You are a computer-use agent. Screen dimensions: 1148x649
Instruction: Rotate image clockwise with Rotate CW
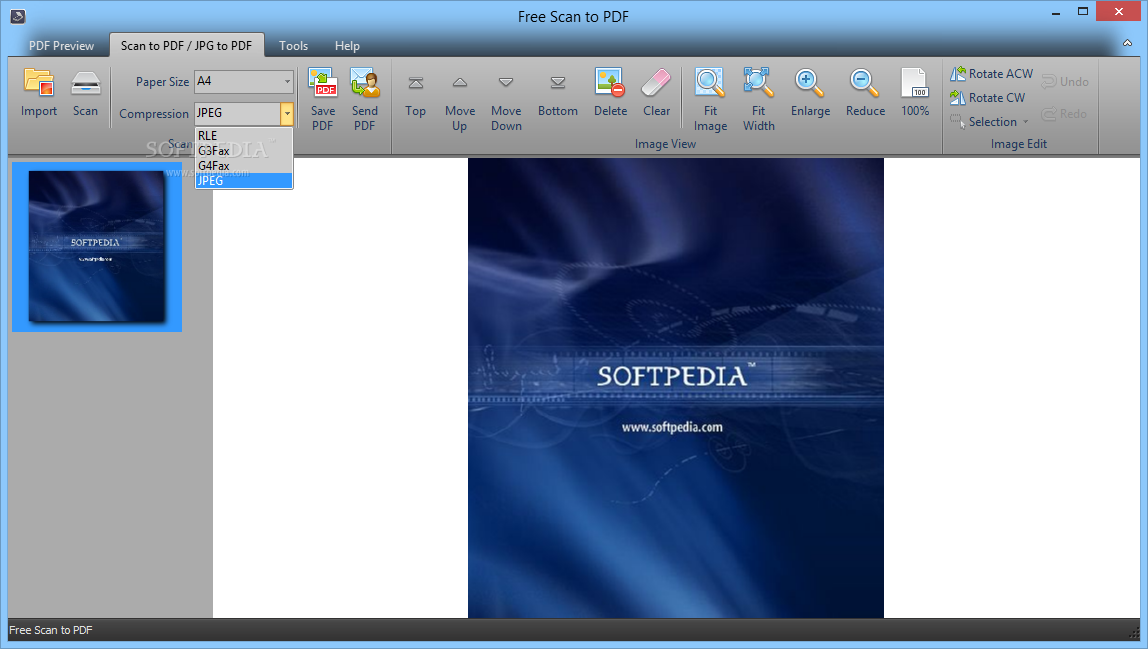point(988,97)
